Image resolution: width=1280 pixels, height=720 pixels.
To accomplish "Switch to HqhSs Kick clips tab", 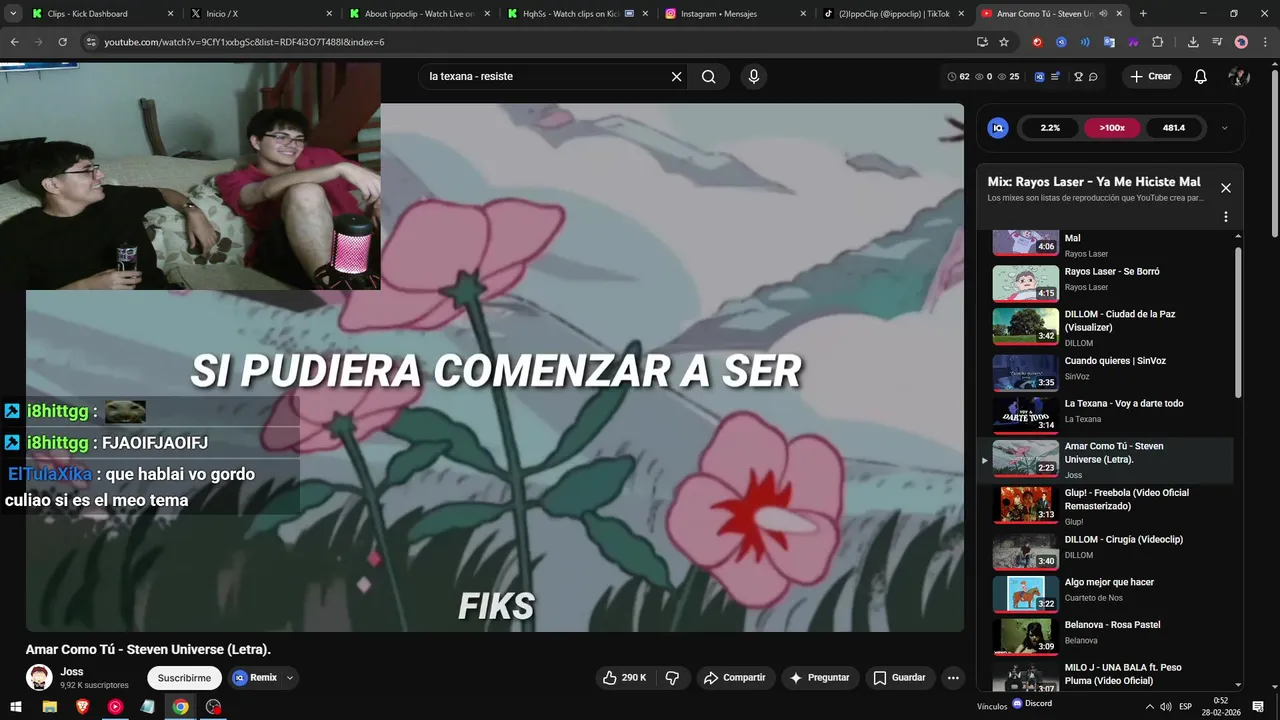I will click(578, 14).
